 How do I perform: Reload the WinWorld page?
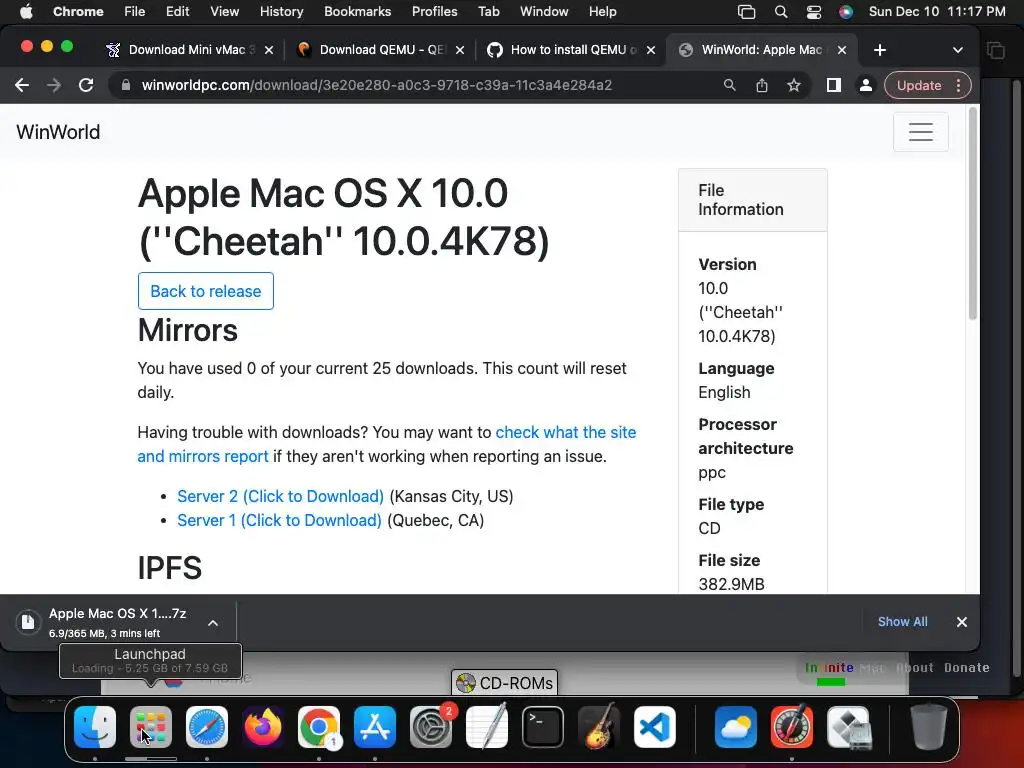tap(86, 86)
